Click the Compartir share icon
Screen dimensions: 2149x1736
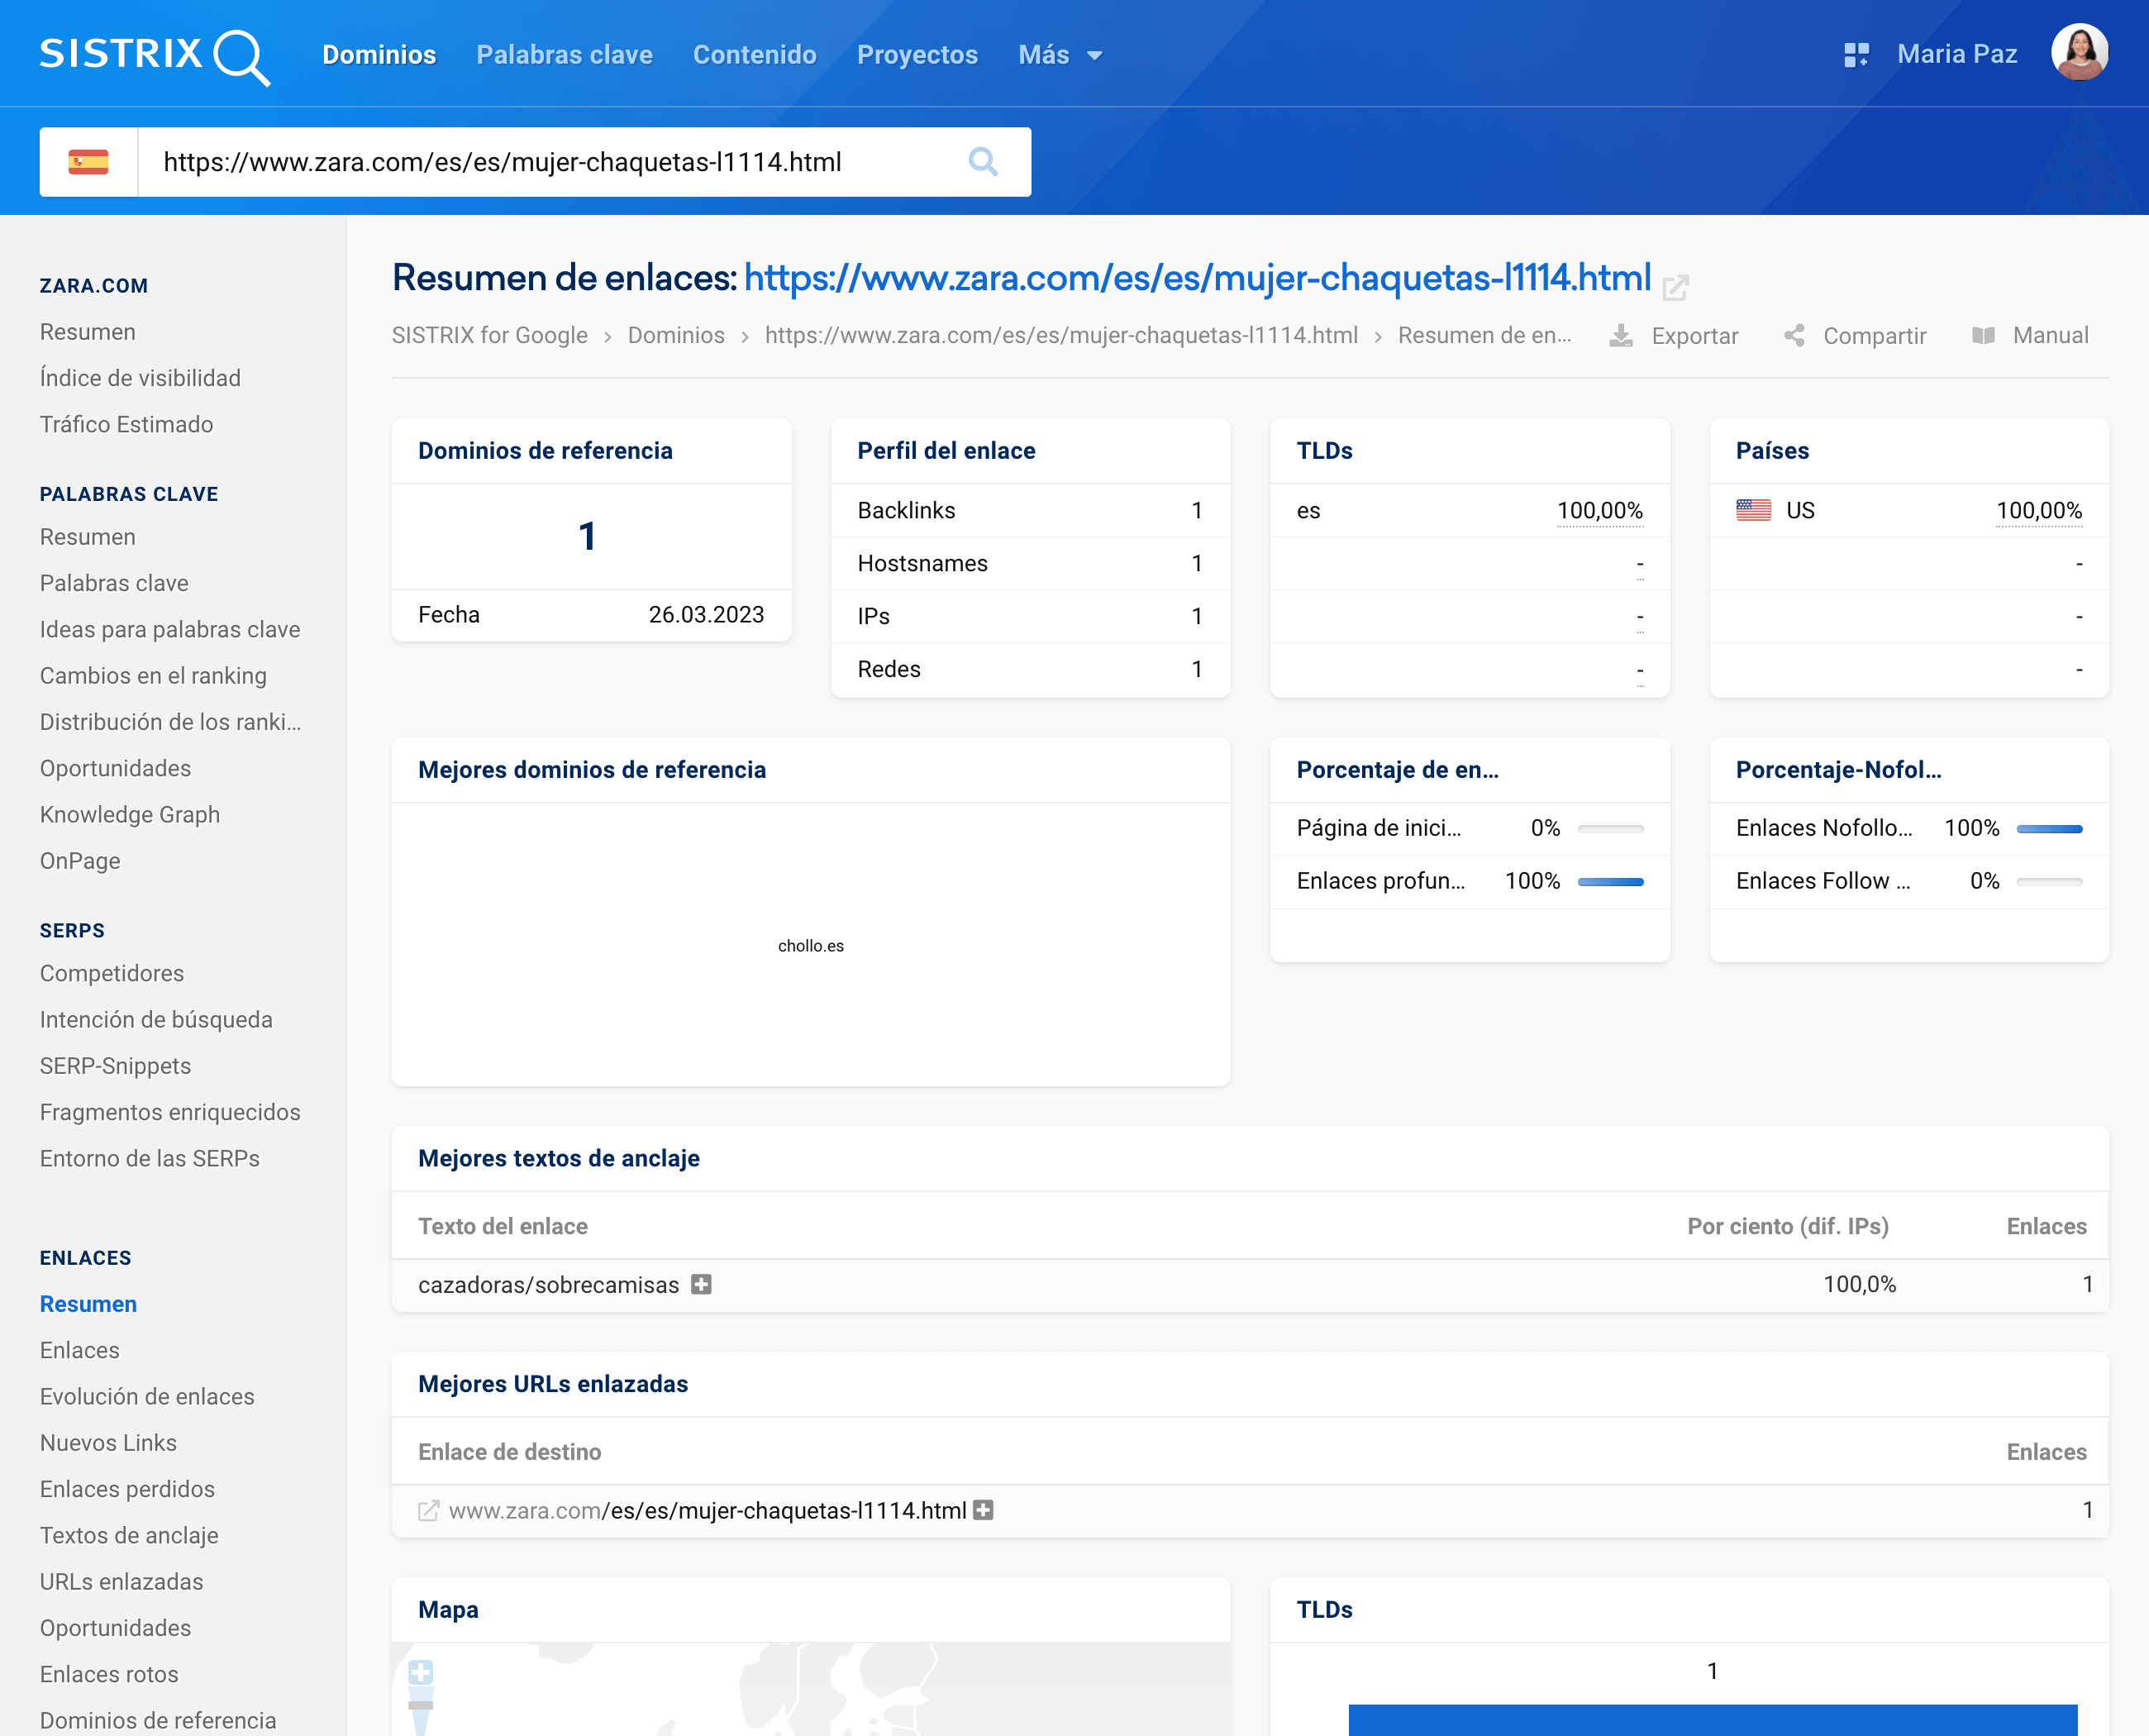coord(1795,336)
